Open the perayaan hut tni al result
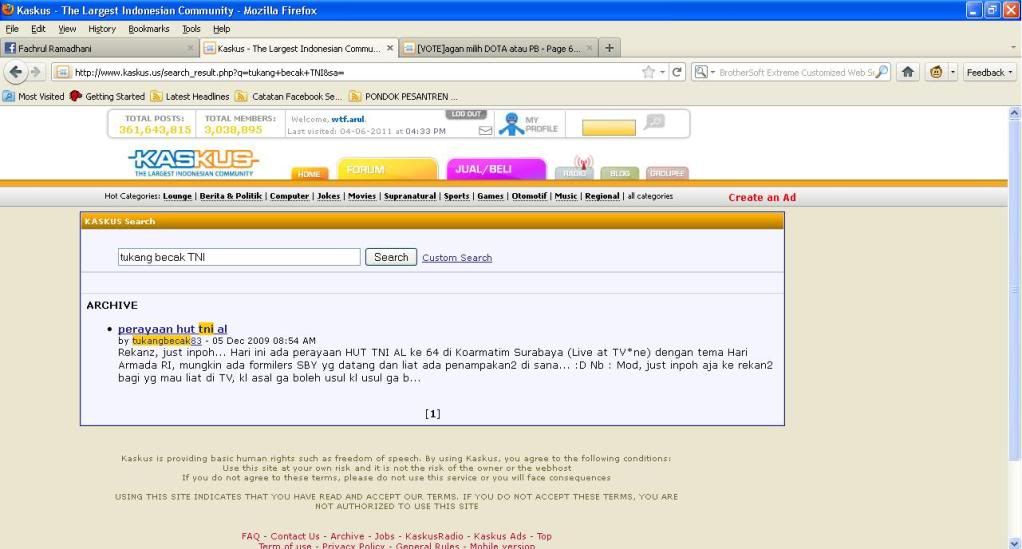Screen dimensions: 1022x549 click(x=173, y=329)
